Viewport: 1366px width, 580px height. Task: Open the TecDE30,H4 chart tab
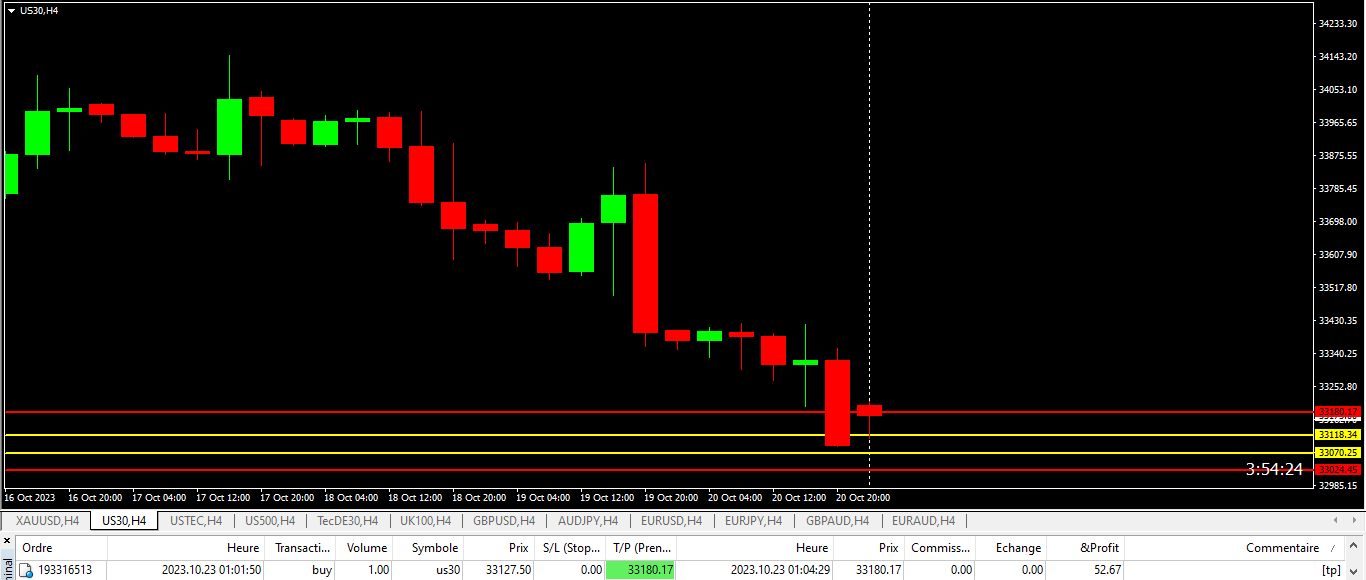click(347, 521)
